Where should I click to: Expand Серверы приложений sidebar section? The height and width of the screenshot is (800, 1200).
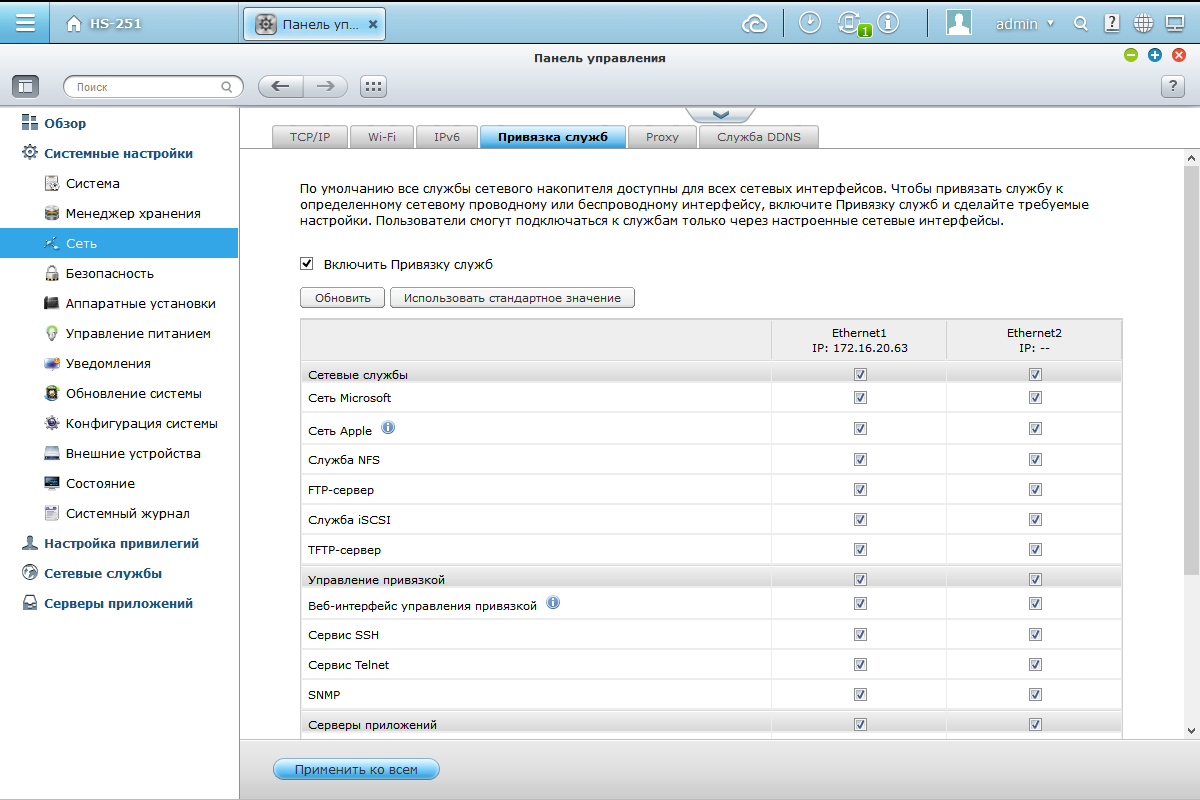(118, 603)
